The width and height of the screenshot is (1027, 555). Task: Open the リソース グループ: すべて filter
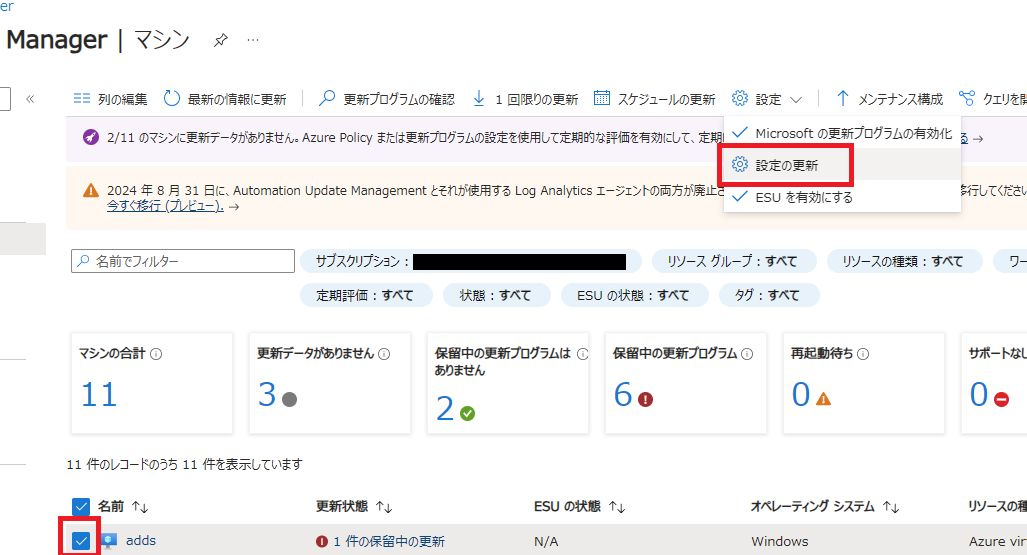click(x=734, y=261)
